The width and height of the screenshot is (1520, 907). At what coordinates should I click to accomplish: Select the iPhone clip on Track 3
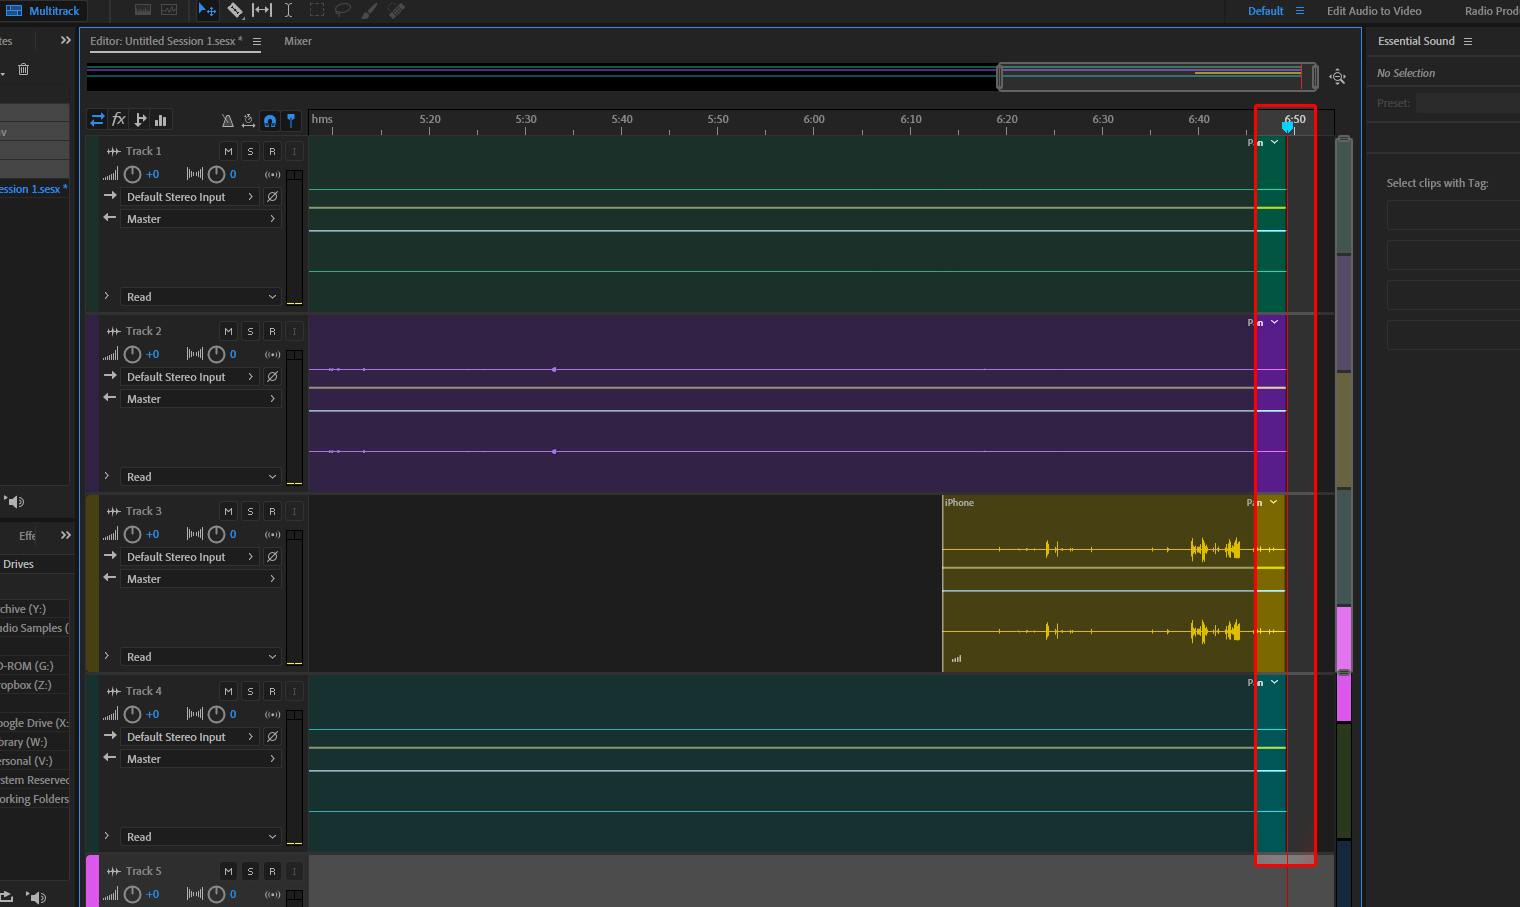(1113, 583)
